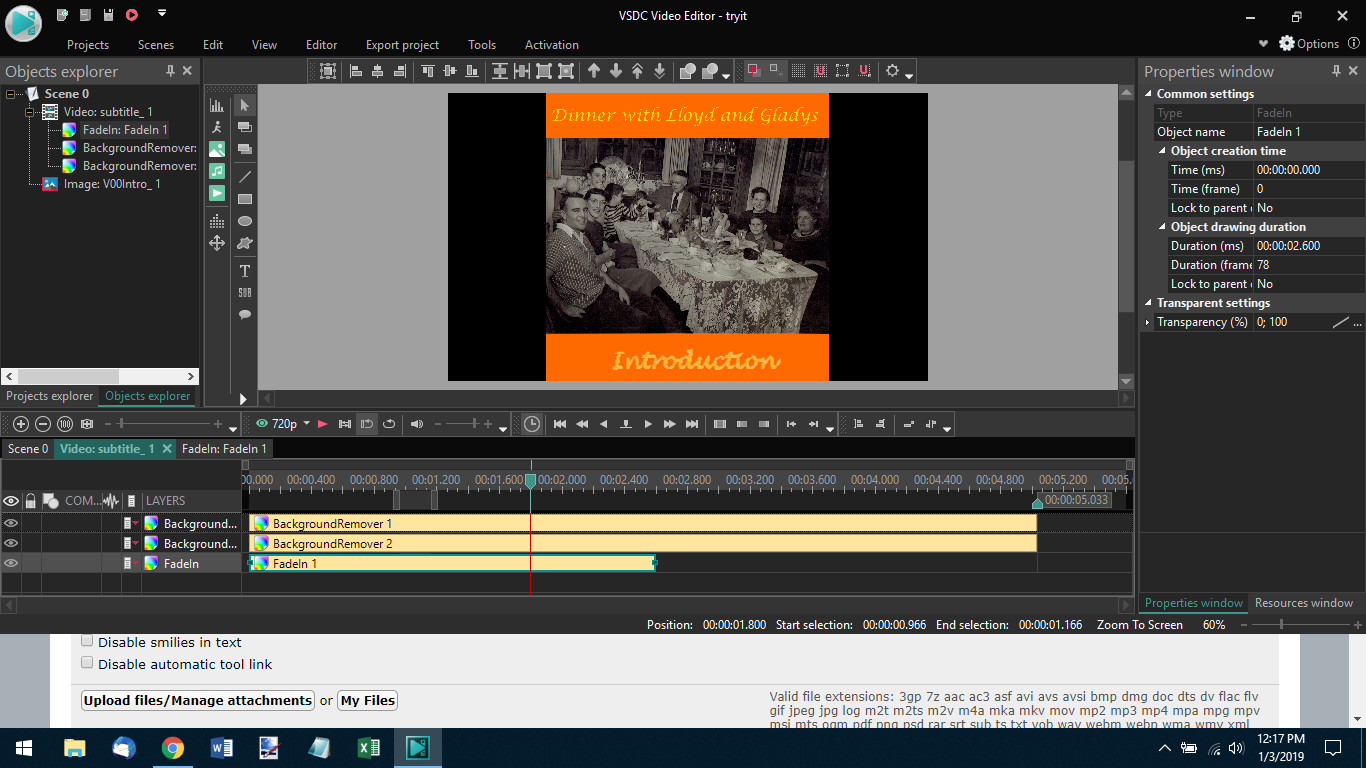Switch to the Resources window tab
1366x768 pixels.
pyautogui.click(x=1303, y=603)
